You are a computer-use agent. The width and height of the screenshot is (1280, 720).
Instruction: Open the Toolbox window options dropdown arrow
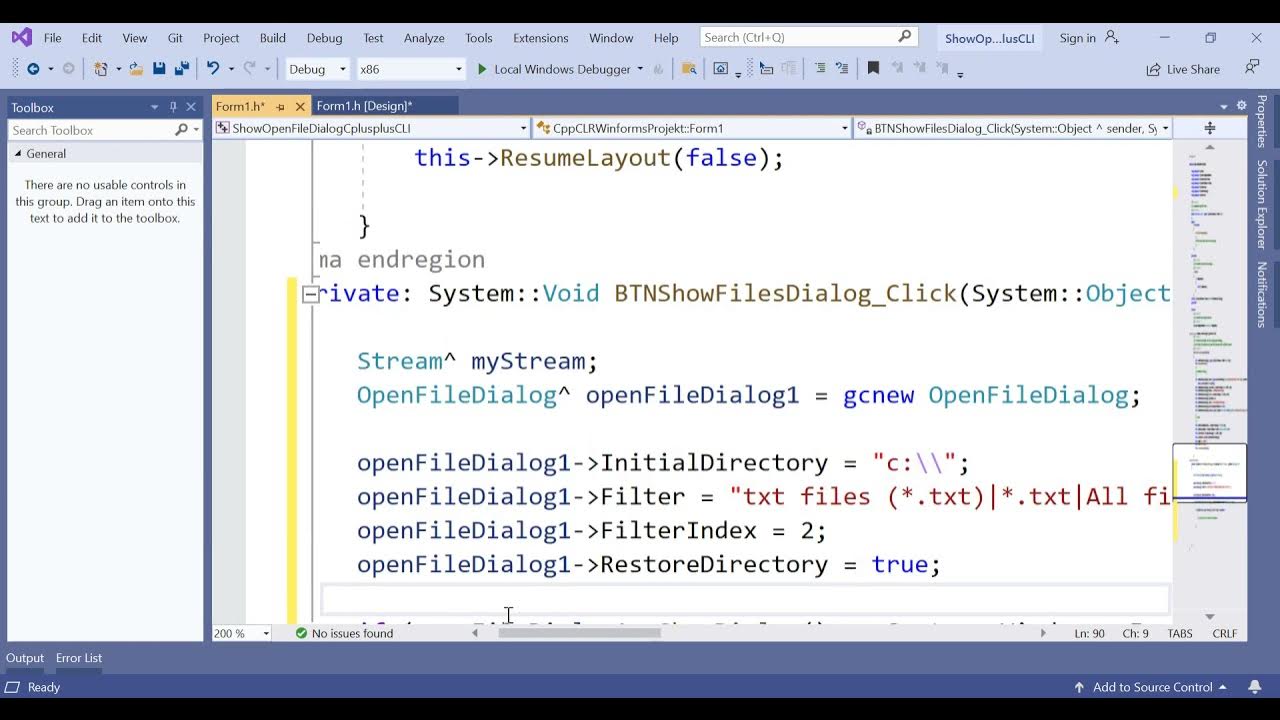pos(154,107)
